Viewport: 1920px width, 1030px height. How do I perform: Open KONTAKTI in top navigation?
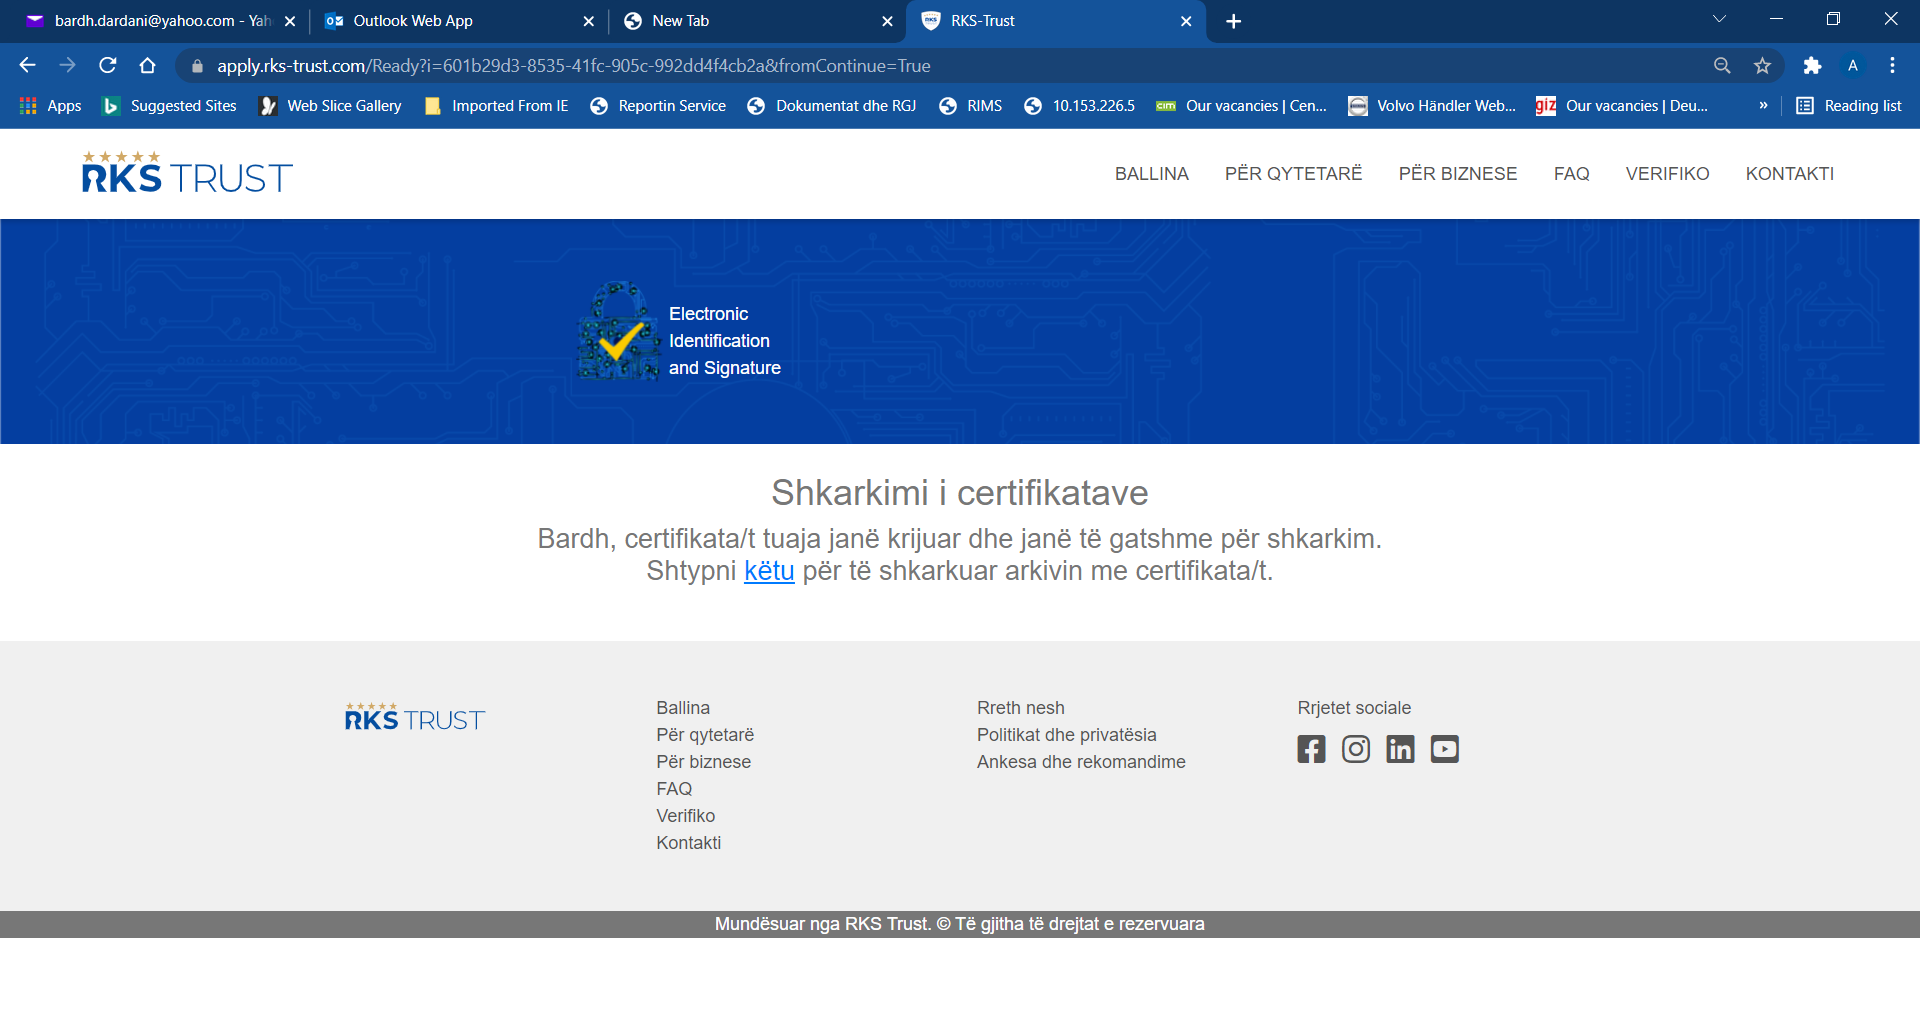tap(1790, 174)
